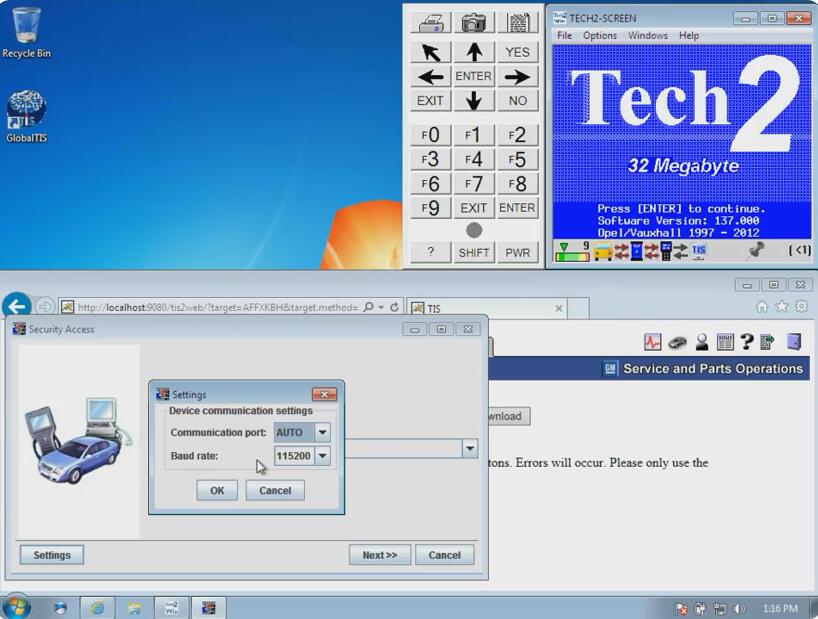
Task: Expand the Baud rate dropdown
Action: coord(322,456)
